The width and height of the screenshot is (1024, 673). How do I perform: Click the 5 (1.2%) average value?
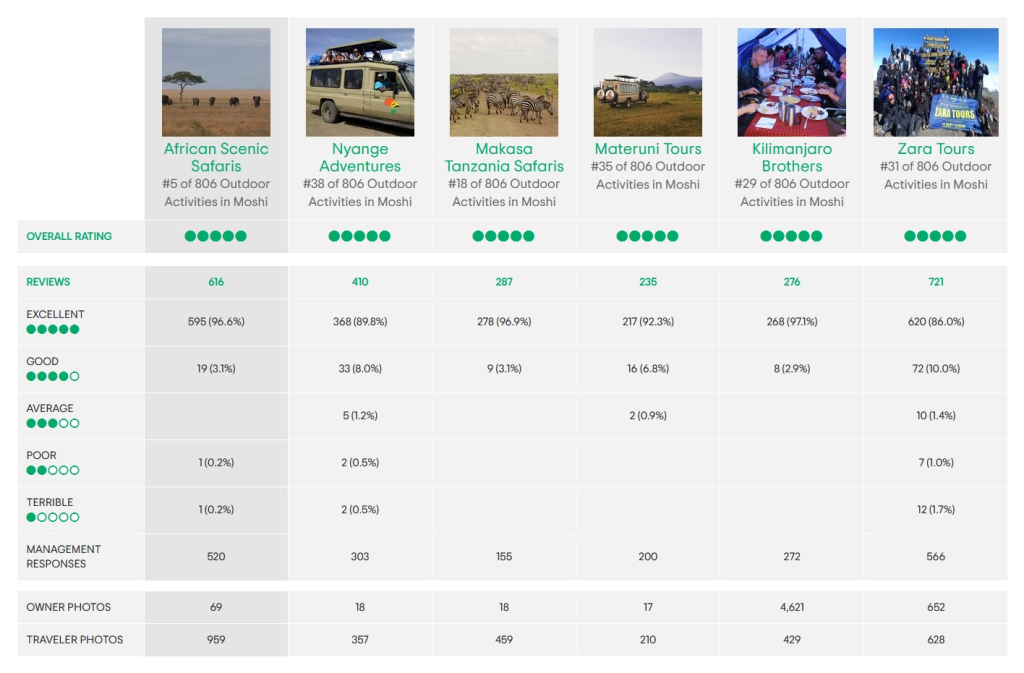click(360, 416)
